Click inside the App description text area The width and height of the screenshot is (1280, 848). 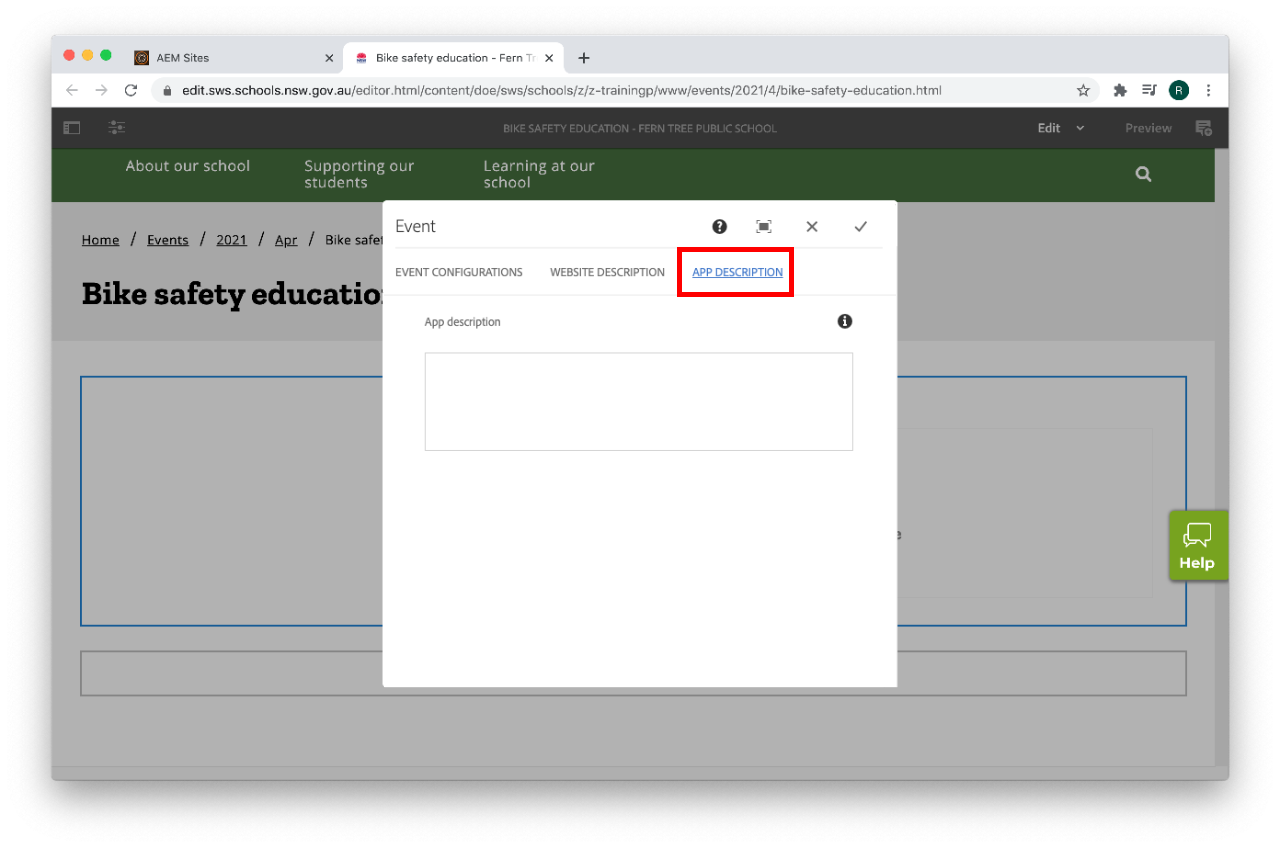pyautogui.click(x=639, y=401)
